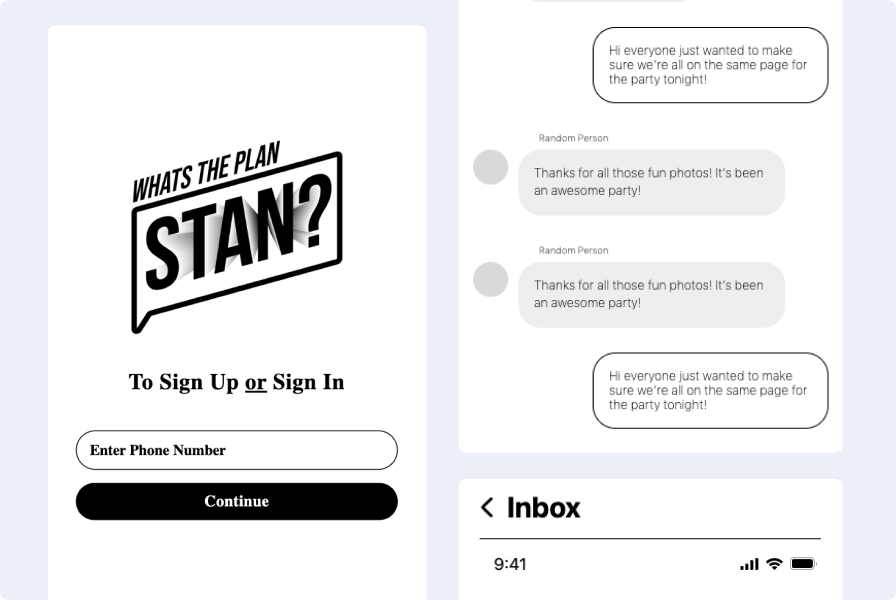Open the upper gray "Thanks for all" message

pos(651,182)
